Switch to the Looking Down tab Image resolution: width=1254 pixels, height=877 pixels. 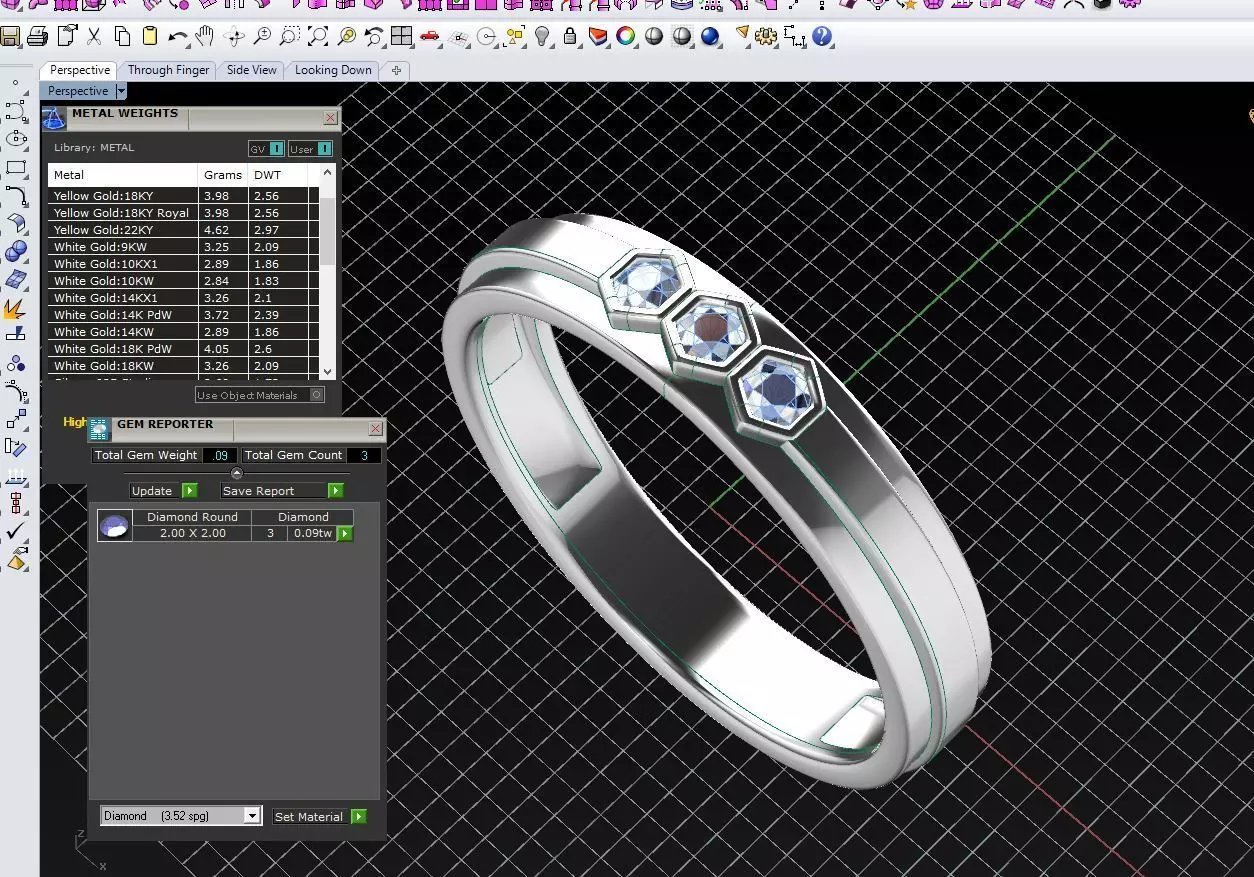pos(333,70)
